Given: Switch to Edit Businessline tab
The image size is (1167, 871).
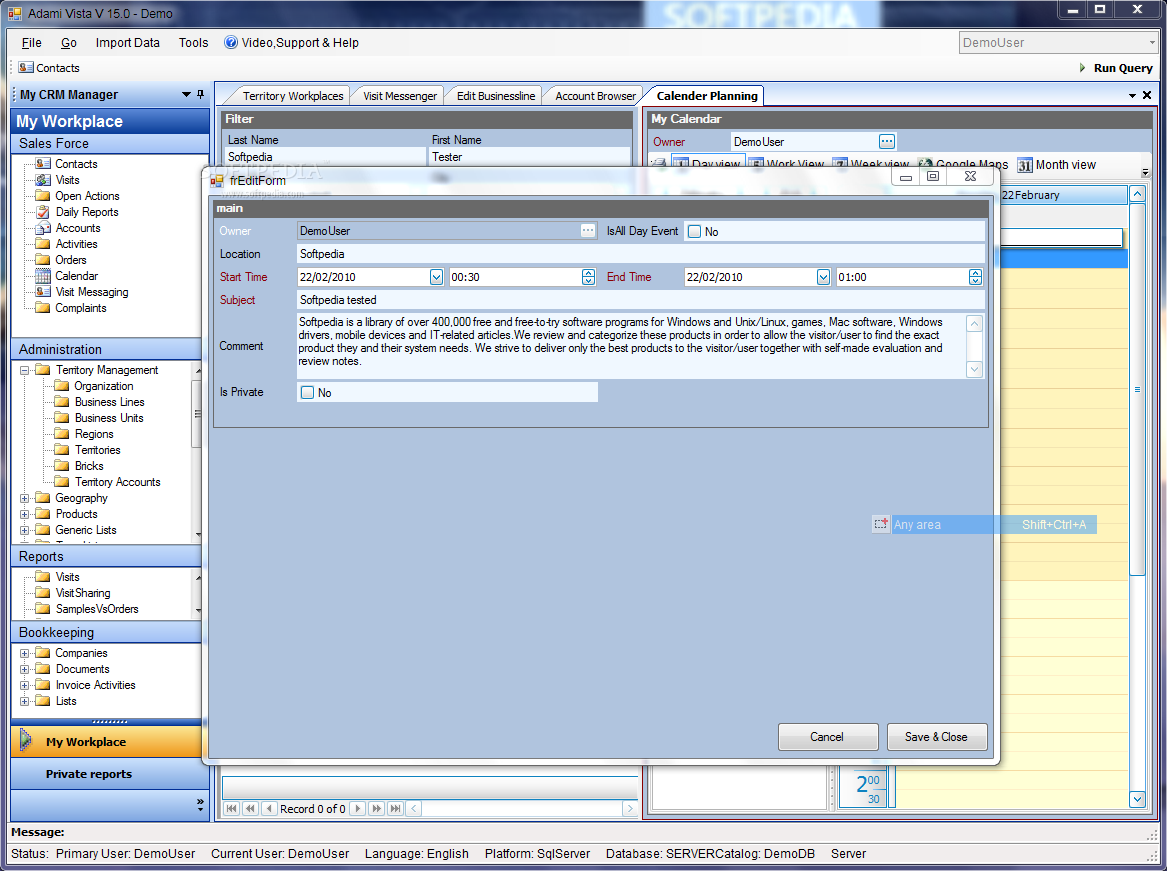Looking at the screenshot, I should point(496,96).
